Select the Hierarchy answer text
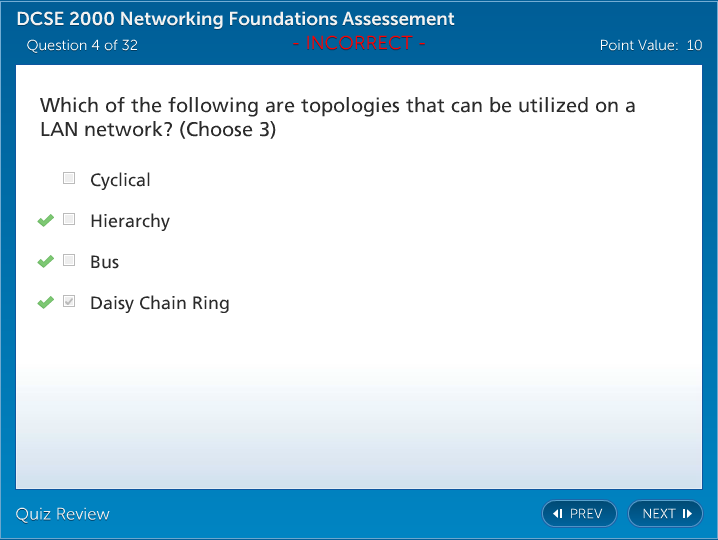This screenshot has height=540, width=718. click(x=130, y=221)
